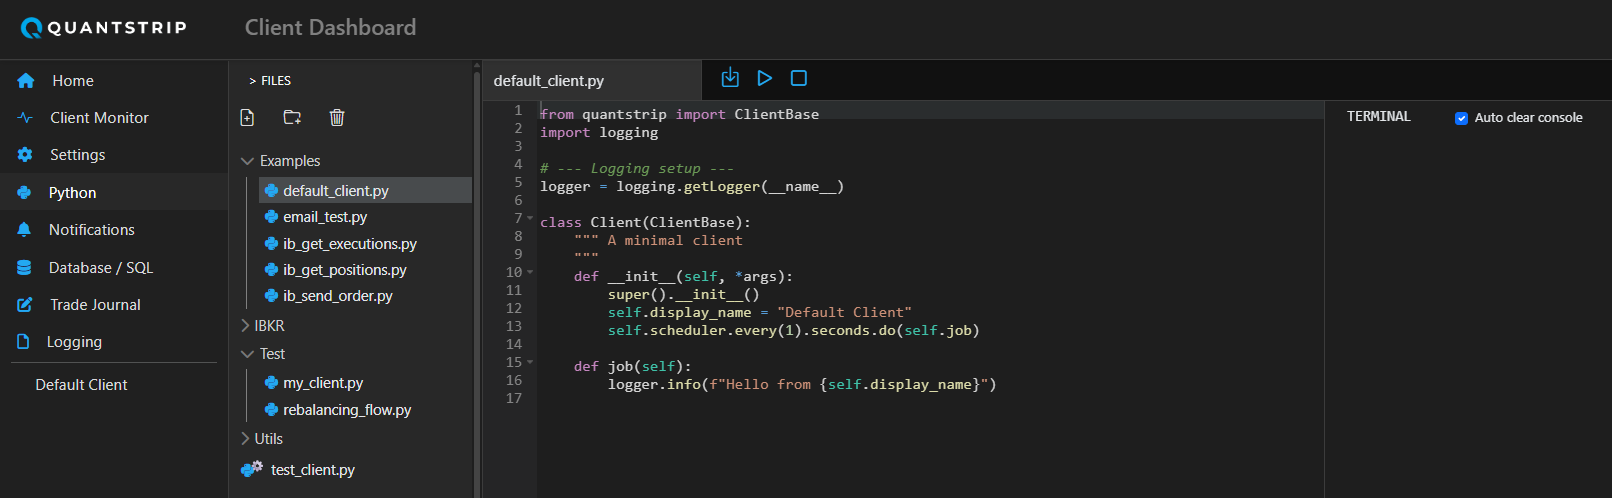Click the Client Dashboard title
Screen dimensions: 1612x498
pyautogui.click(x=330, y=28)
